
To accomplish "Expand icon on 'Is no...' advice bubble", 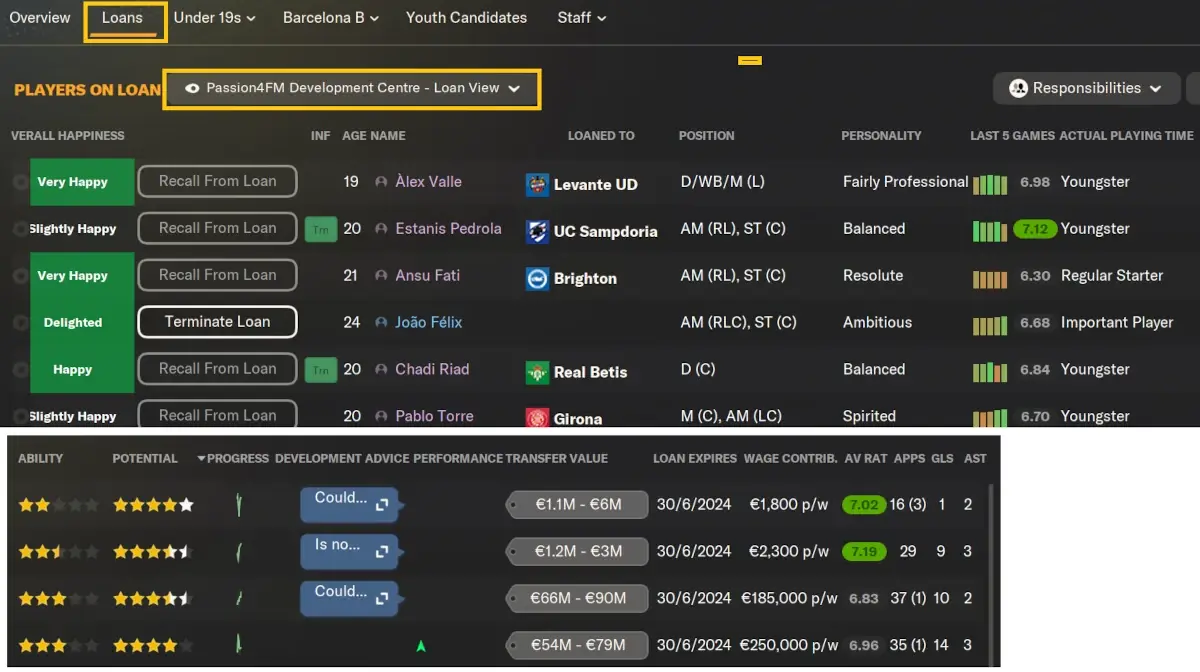I will tap(381, 552).
